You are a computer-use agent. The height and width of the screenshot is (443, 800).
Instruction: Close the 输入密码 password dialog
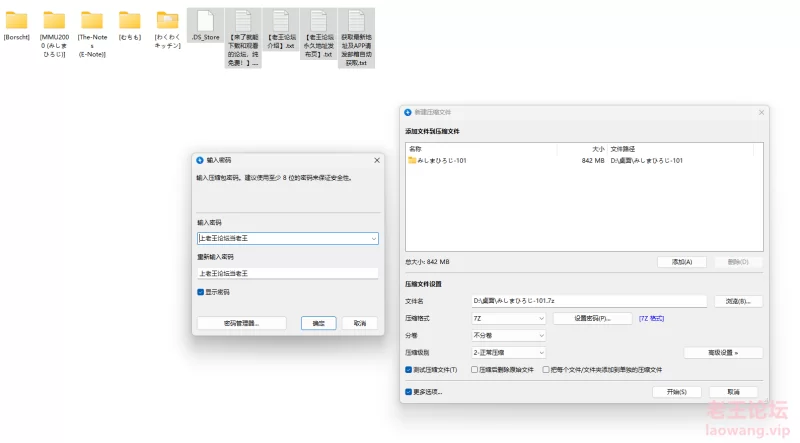pos(377,160)
